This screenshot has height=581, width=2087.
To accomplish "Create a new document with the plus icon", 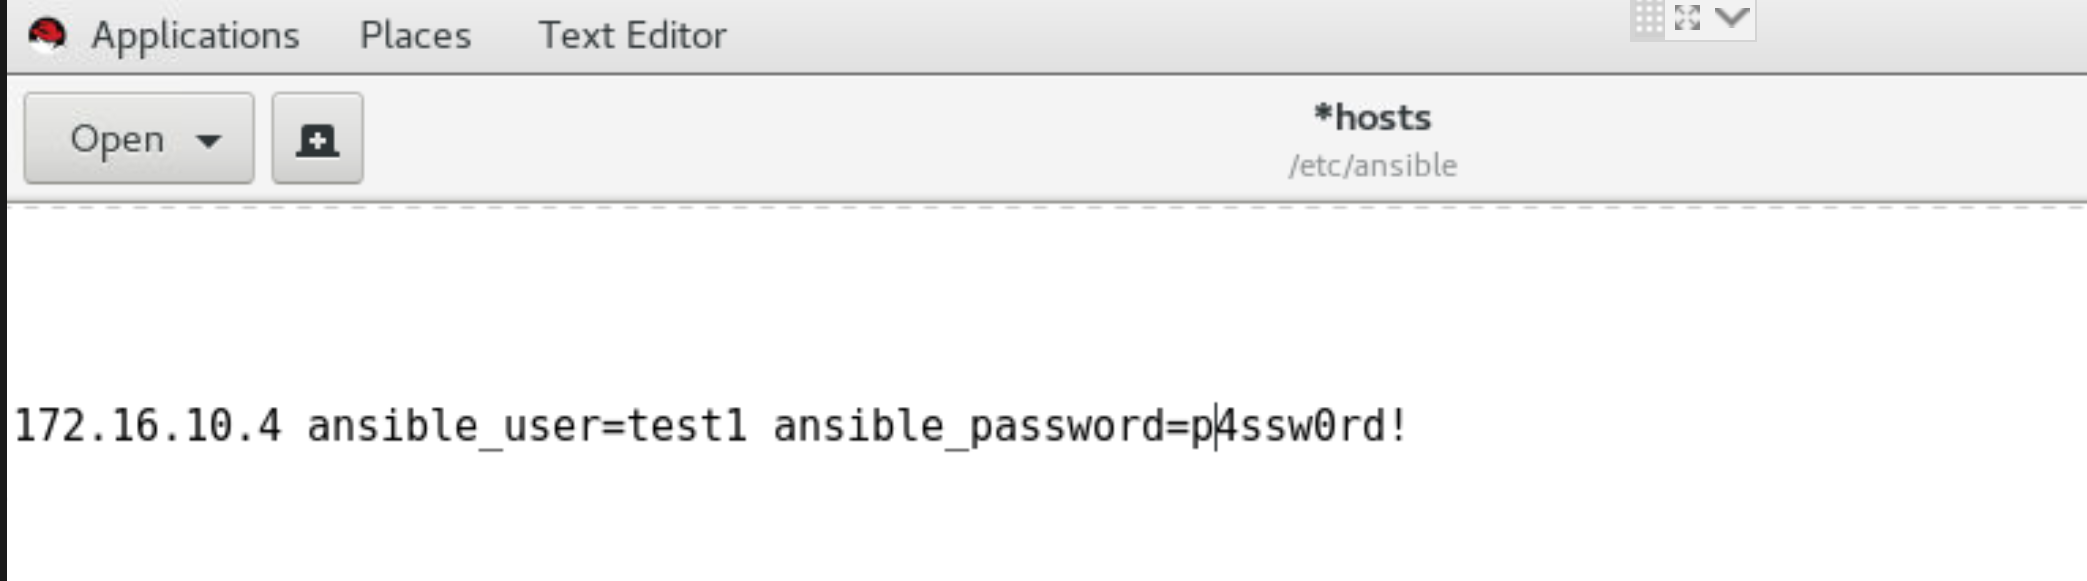I will (317, 139).
